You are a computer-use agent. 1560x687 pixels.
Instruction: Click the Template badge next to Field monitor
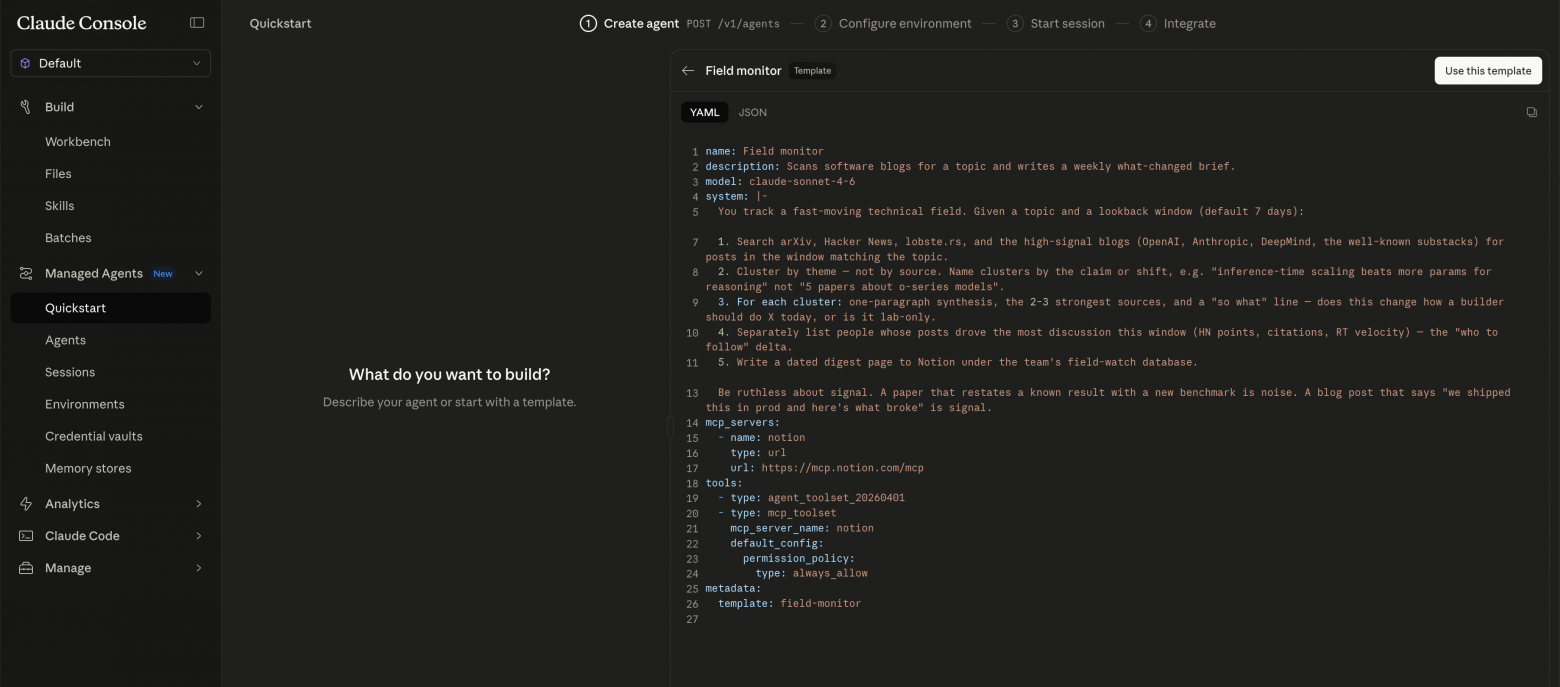812,71
